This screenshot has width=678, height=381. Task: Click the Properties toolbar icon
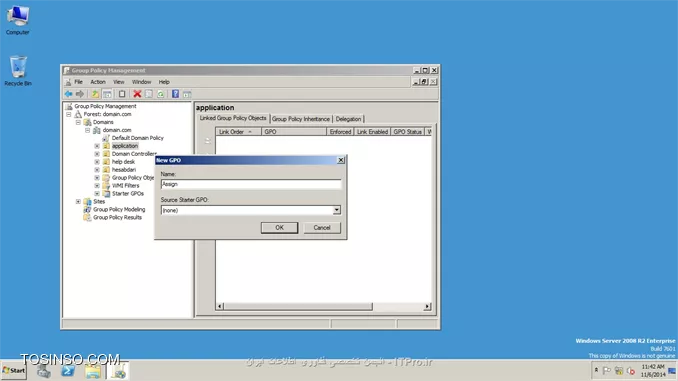[x=149, y=94]
